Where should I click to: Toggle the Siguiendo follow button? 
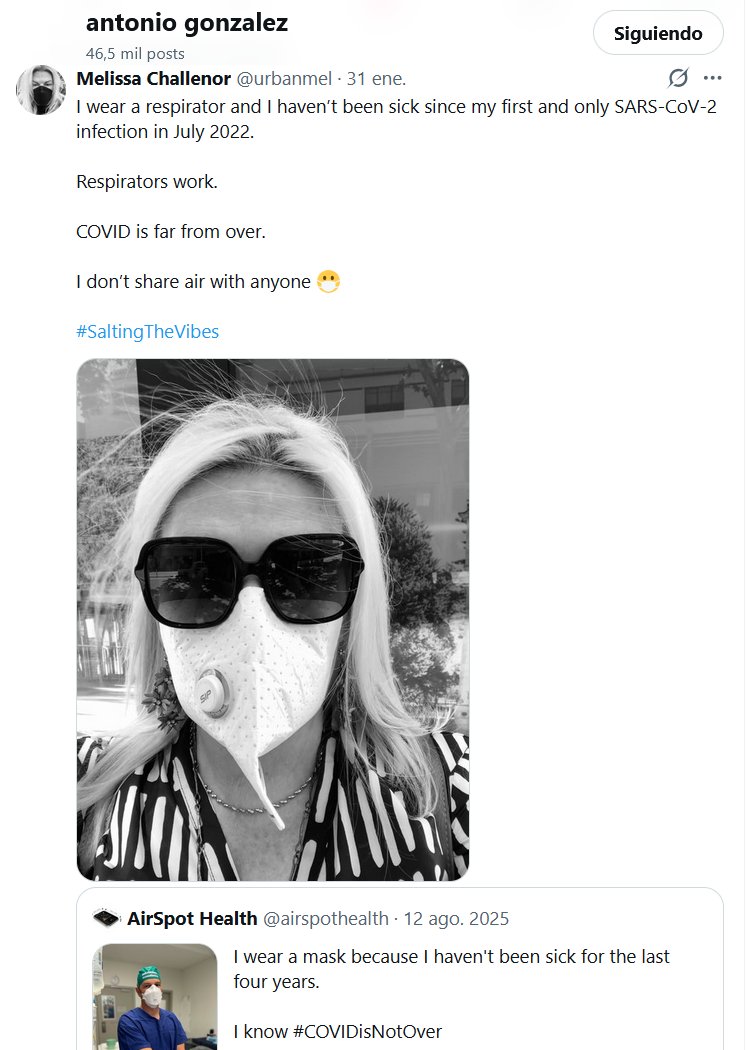657,33
